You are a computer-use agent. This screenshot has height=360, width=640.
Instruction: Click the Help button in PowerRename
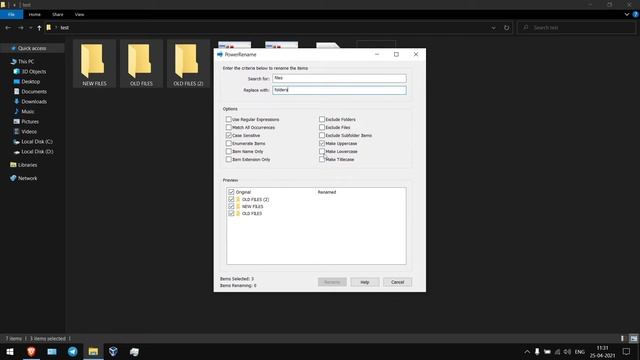(364, 282)
